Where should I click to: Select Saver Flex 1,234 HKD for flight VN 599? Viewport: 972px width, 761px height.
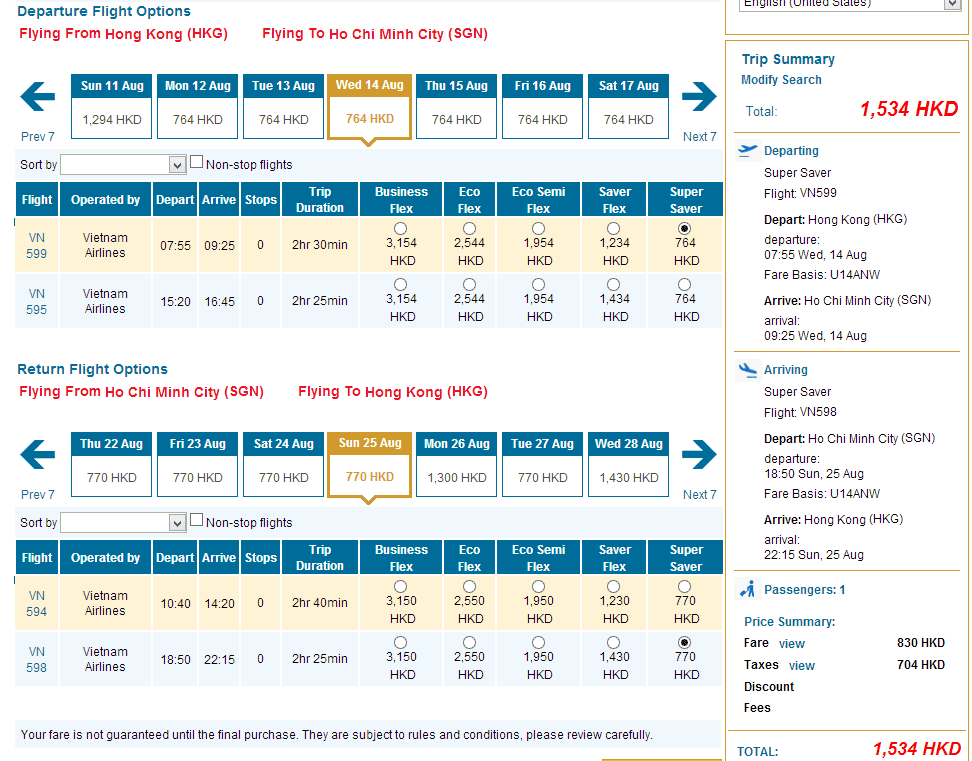[614, 228]
